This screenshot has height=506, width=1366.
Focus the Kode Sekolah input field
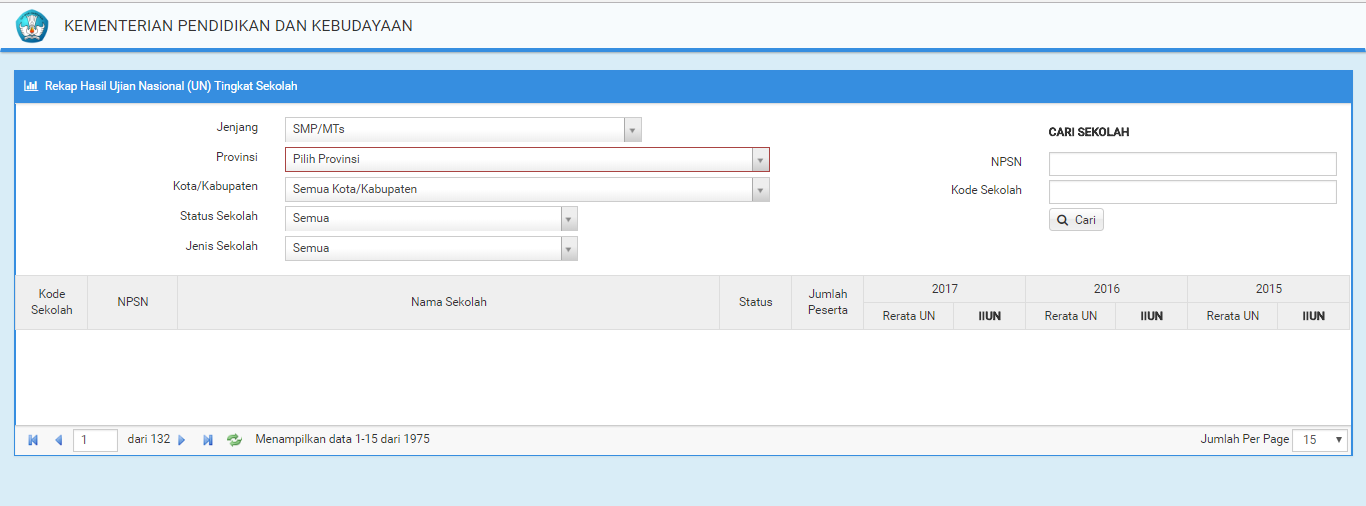click(x=1193, y=192)
